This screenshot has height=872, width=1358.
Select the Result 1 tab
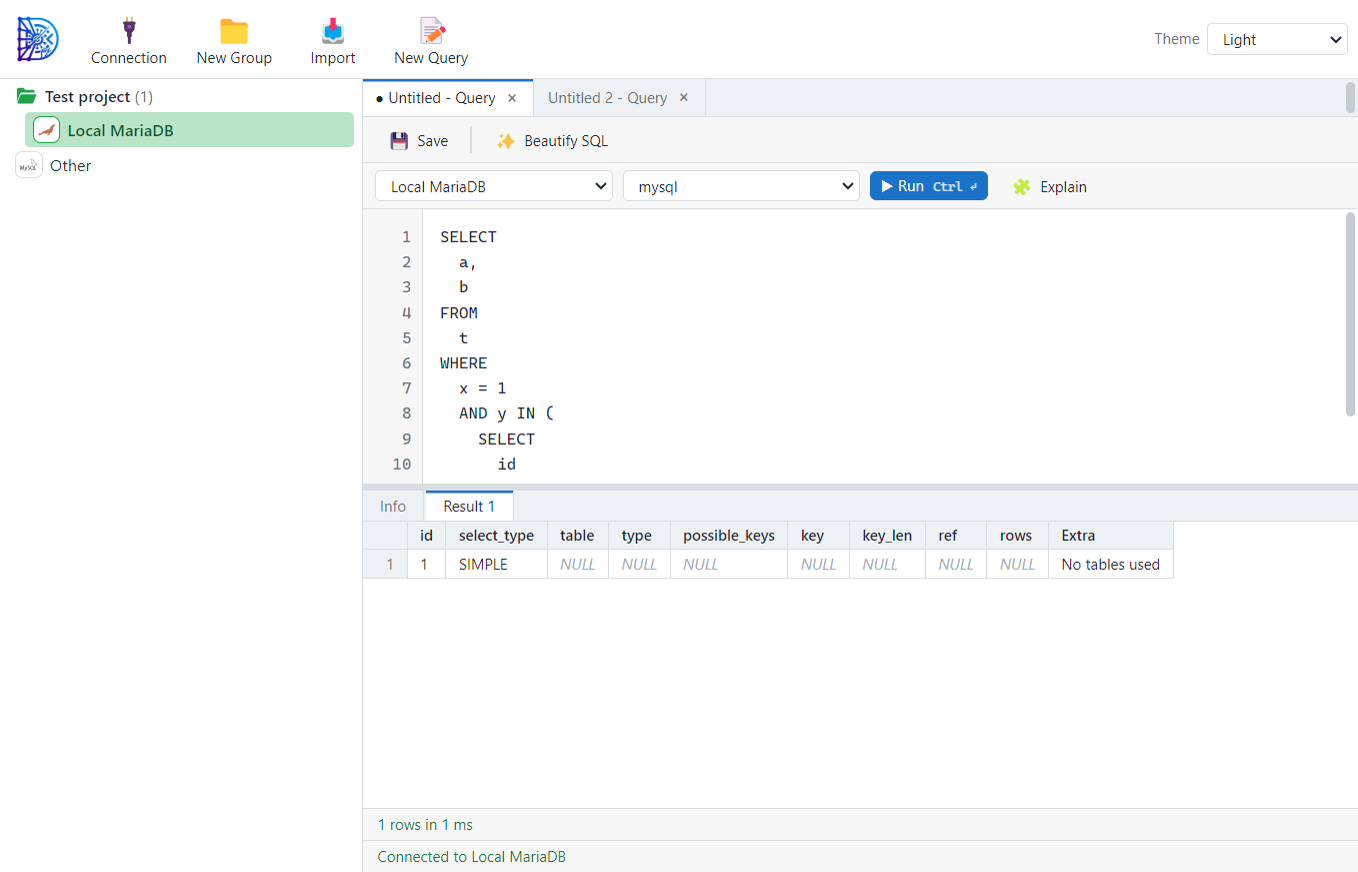(x=469, y=506)
